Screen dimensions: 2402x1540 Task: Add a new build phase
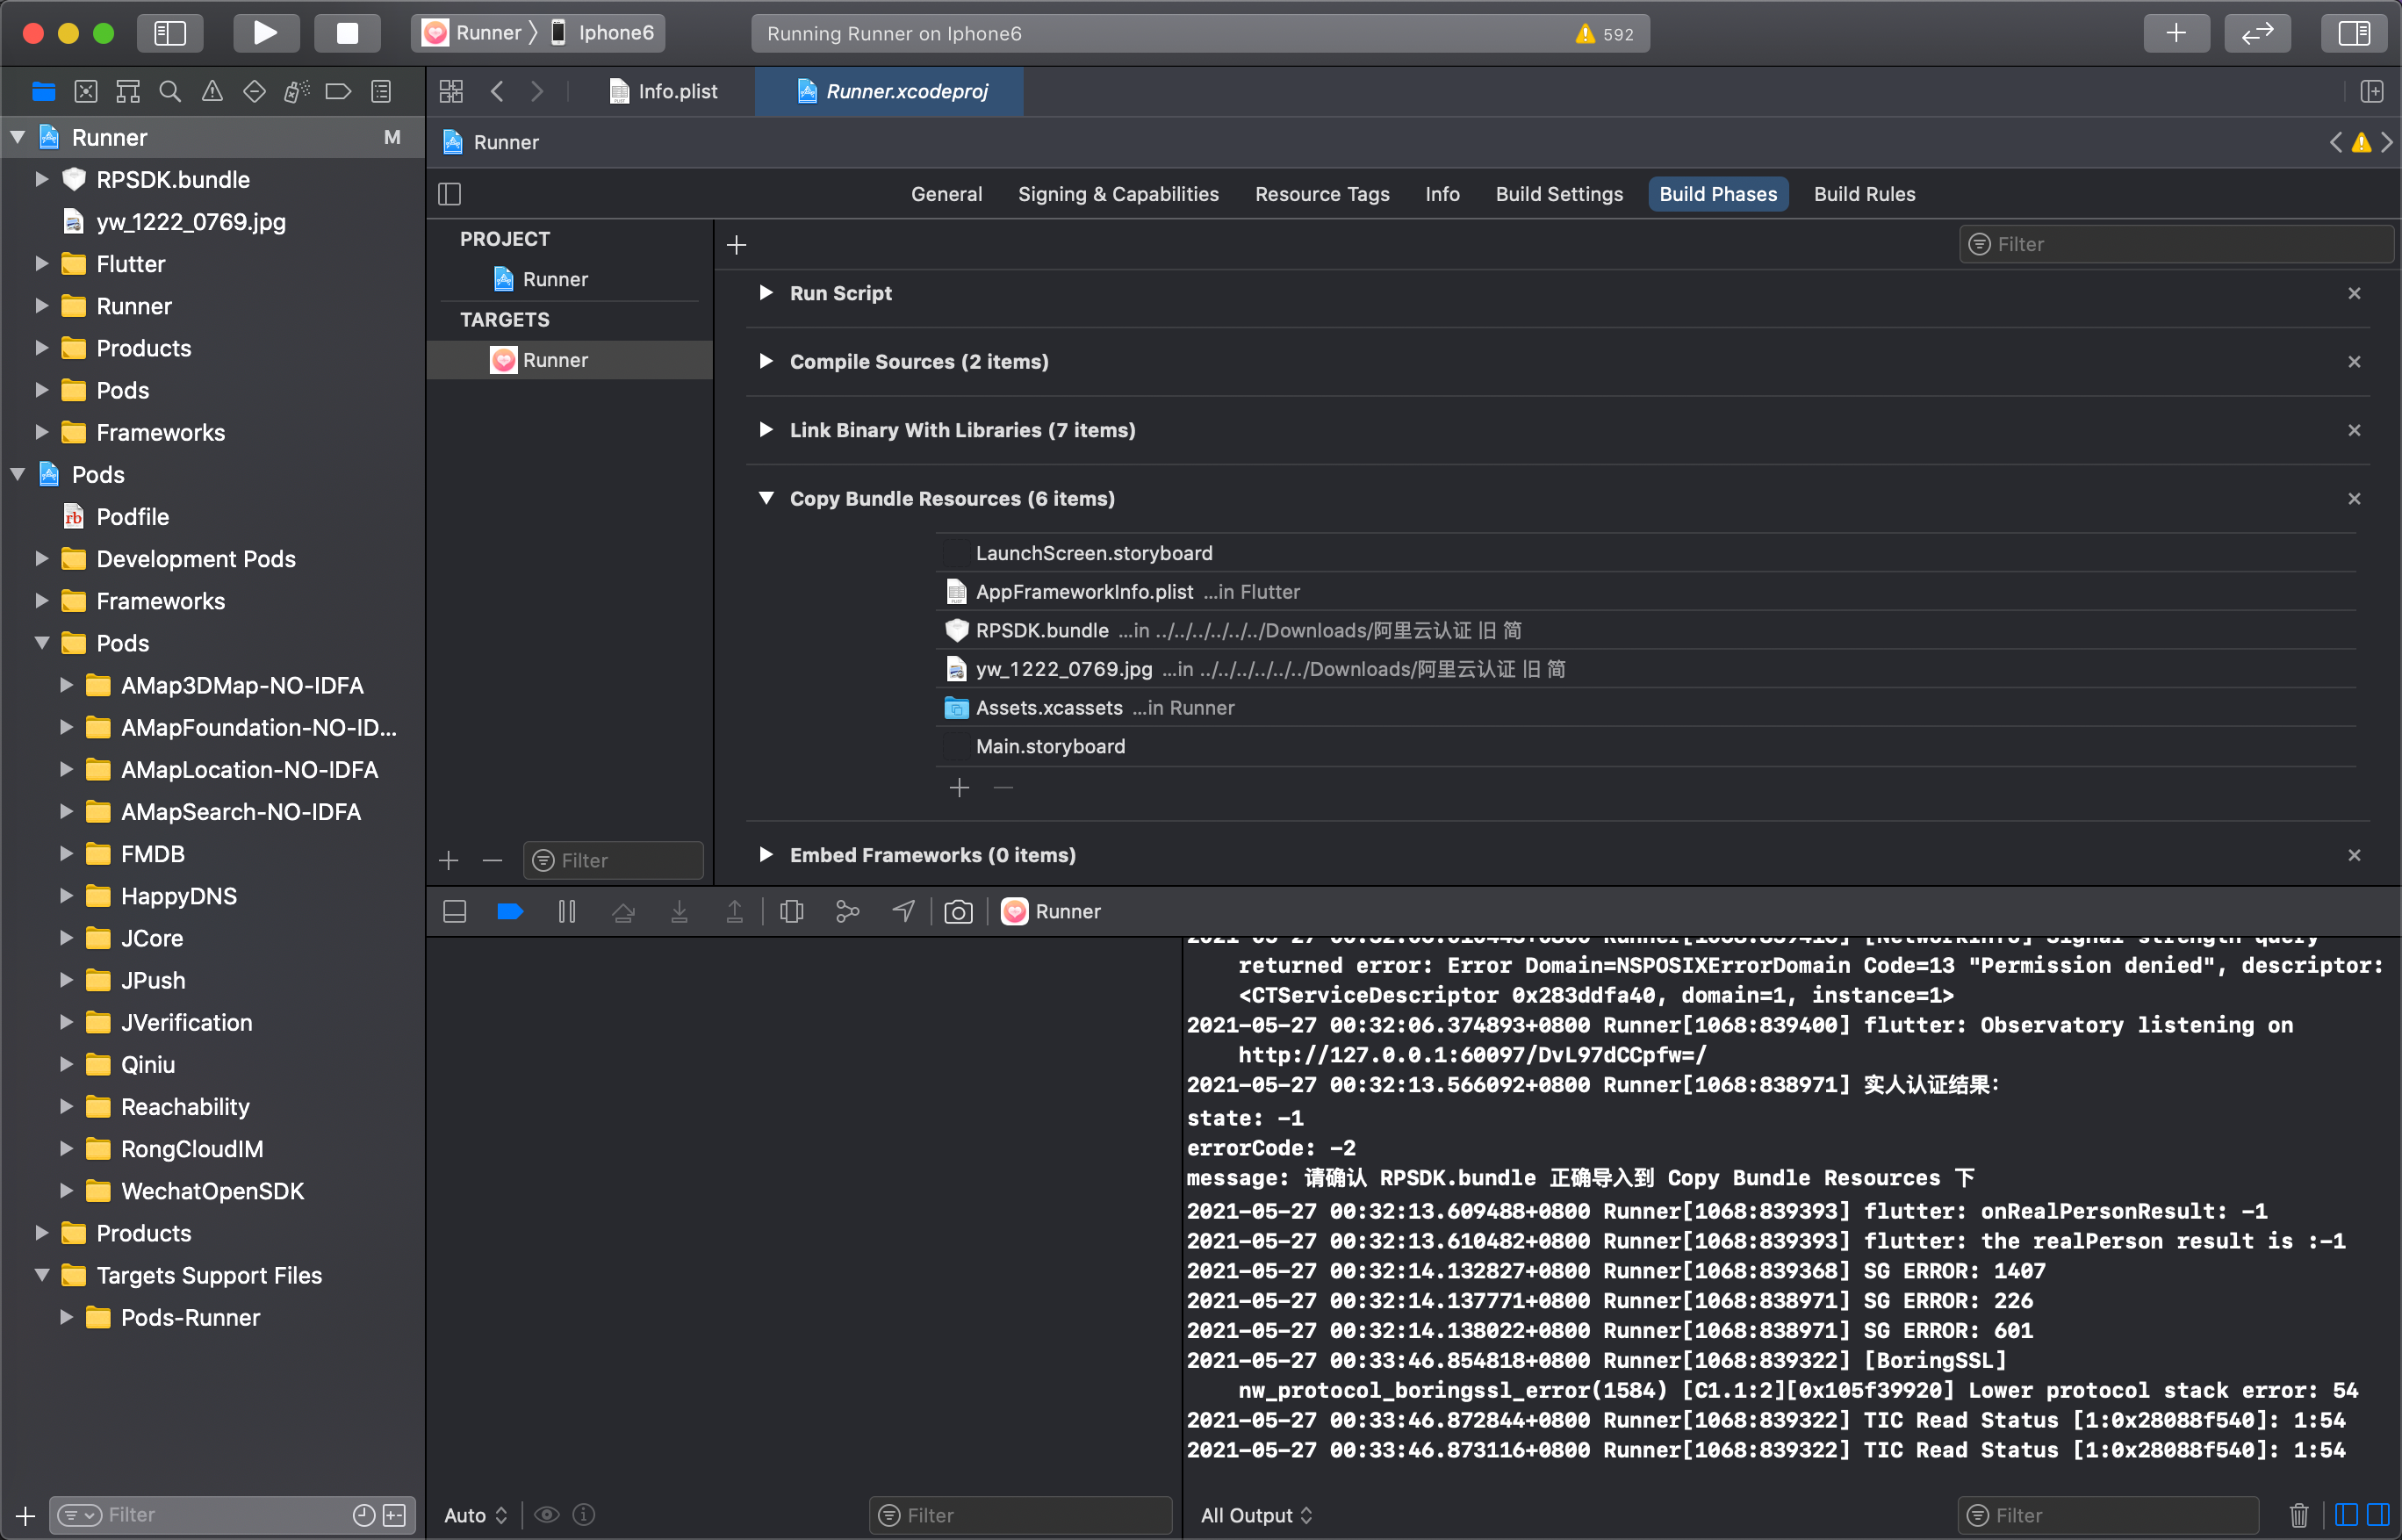coord(737,245)
